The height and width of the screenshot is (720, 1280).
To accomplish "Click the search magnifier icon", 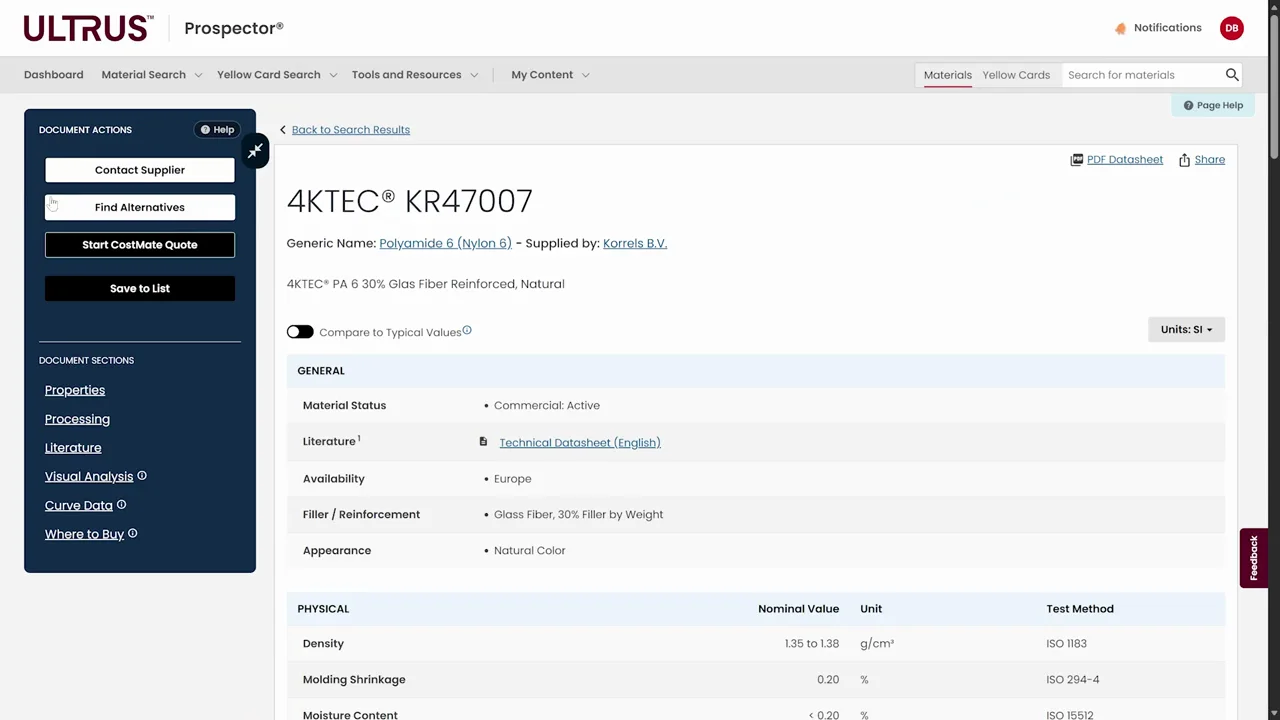I will point(1232,75).
